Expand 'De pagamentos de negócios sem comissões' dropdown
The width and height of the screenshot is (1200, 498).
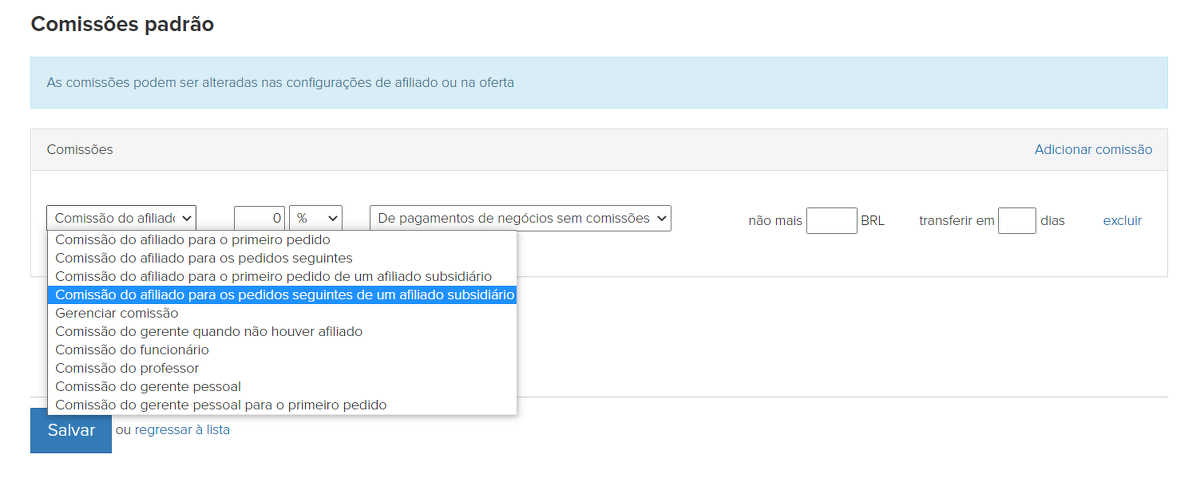(x=520, y=218)
